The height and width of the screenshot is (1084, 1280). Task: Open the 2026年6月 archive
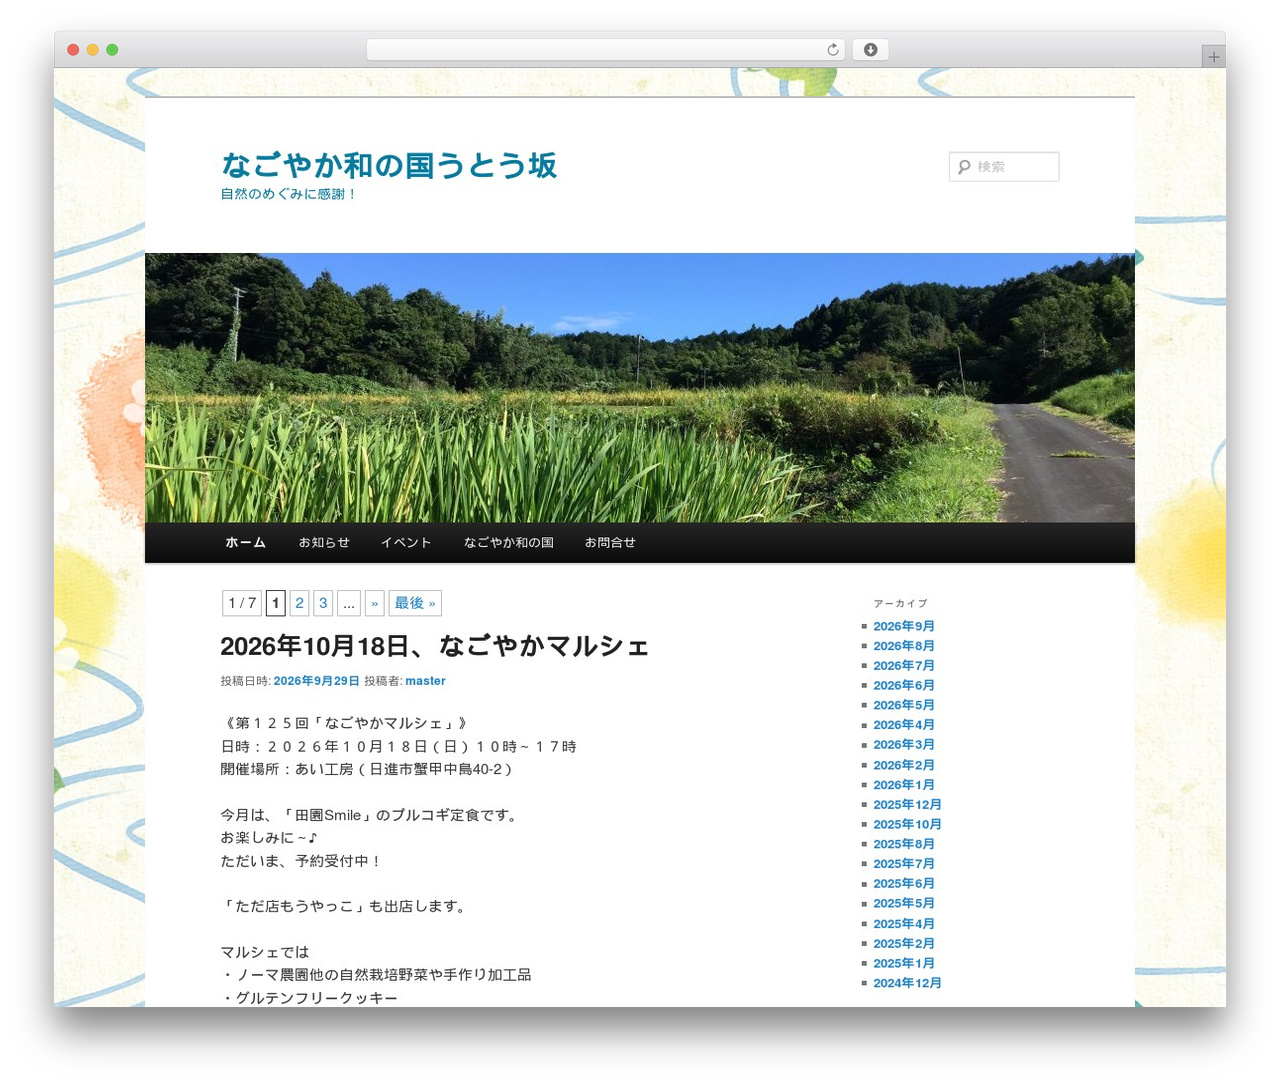click(x=904, y=686)
